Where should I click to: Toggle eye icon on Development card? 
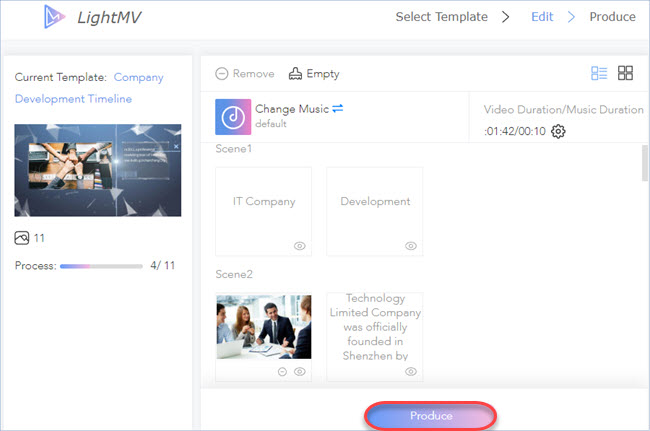coord(411,246)
